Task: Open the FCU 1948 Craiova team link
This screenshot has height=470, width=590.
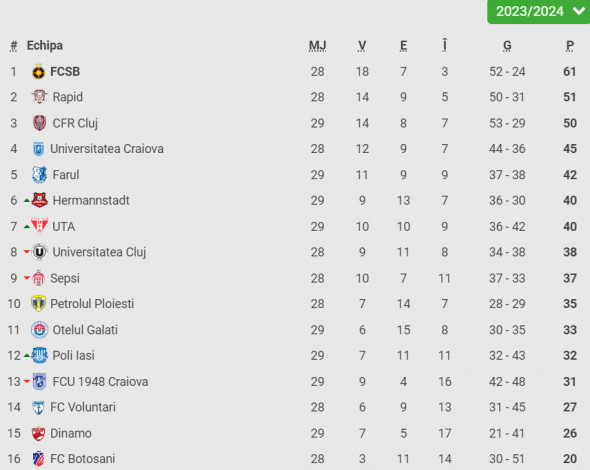Action: click(100, 382)
